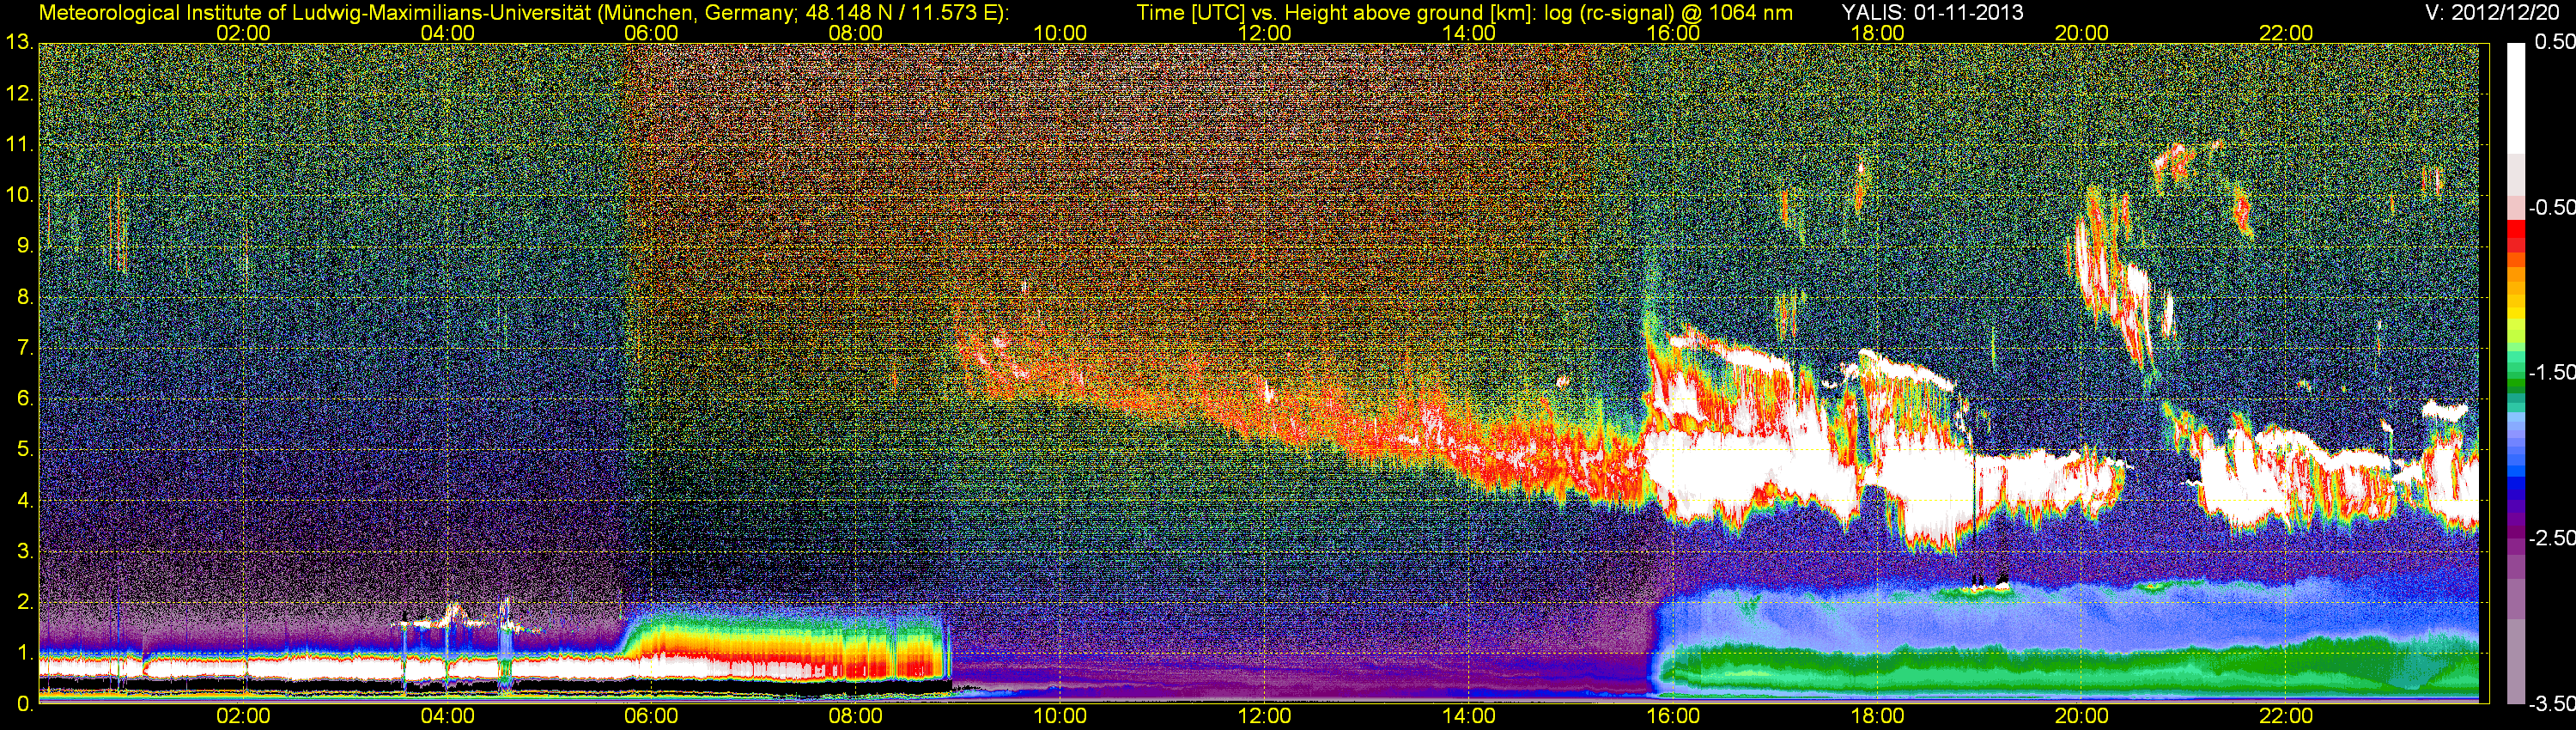Viewport: 2576px width, 730px height.
Task: Click the 20:00 label on the bottom time axis
Action: point(2082,716)
